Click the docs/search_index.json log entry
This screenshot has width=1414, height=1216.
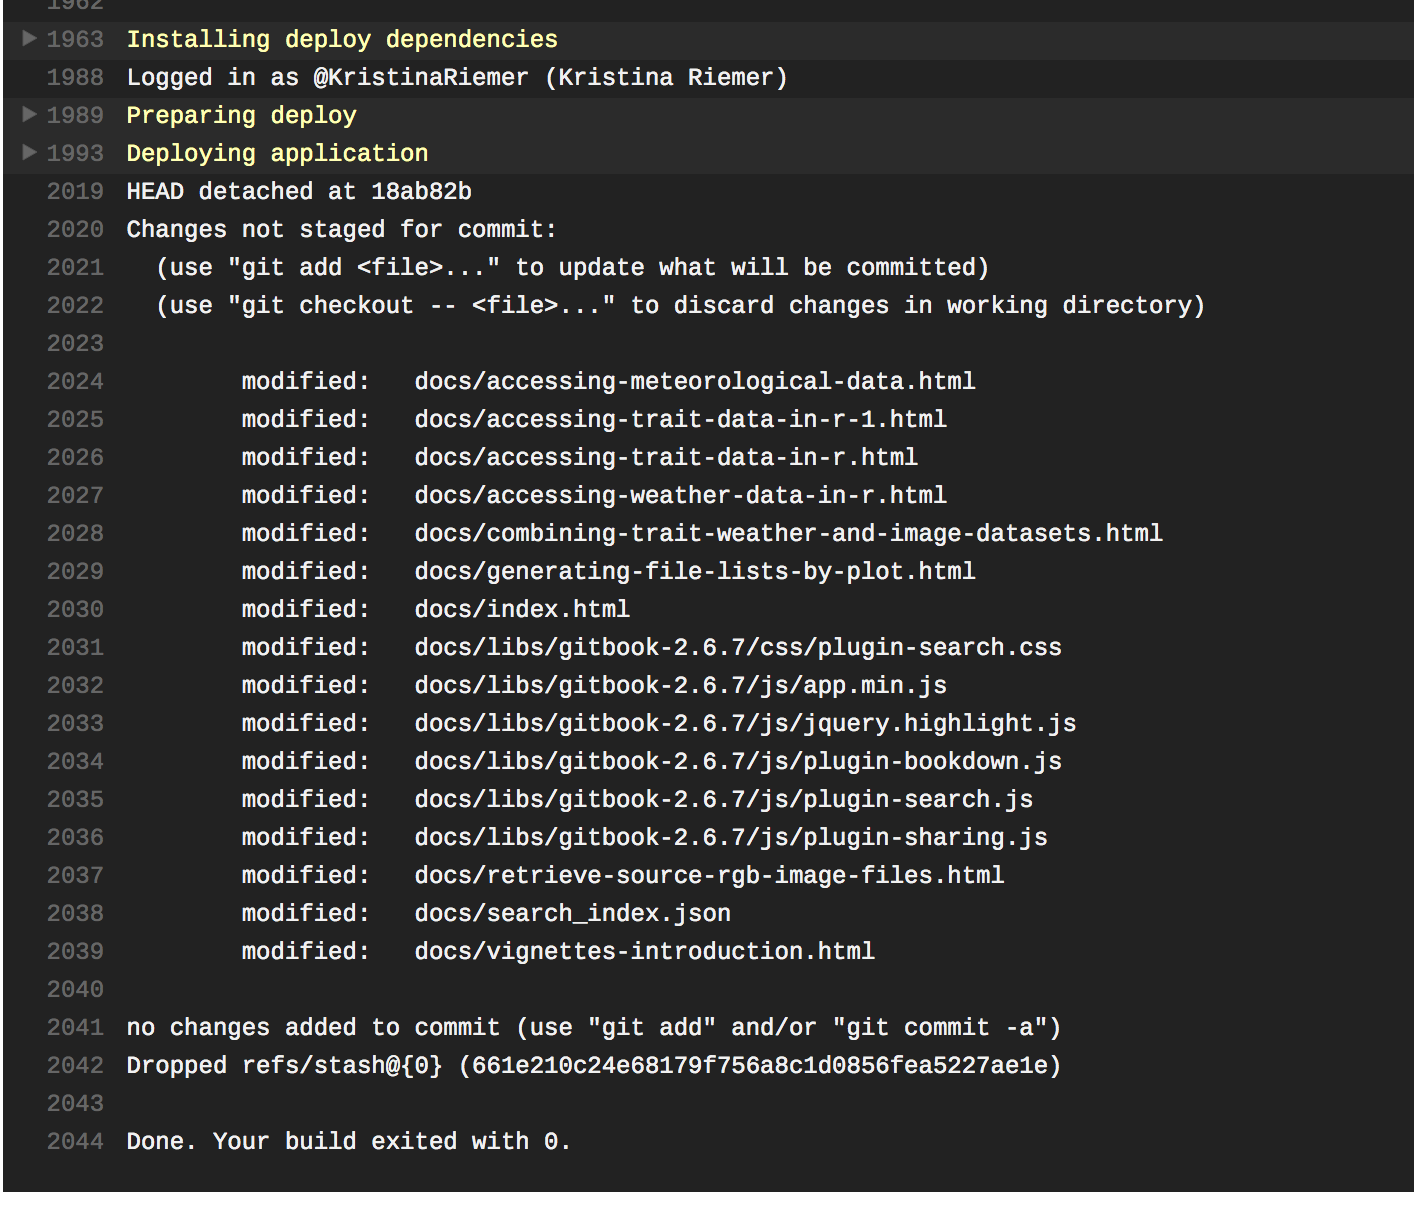pos(486,913)
